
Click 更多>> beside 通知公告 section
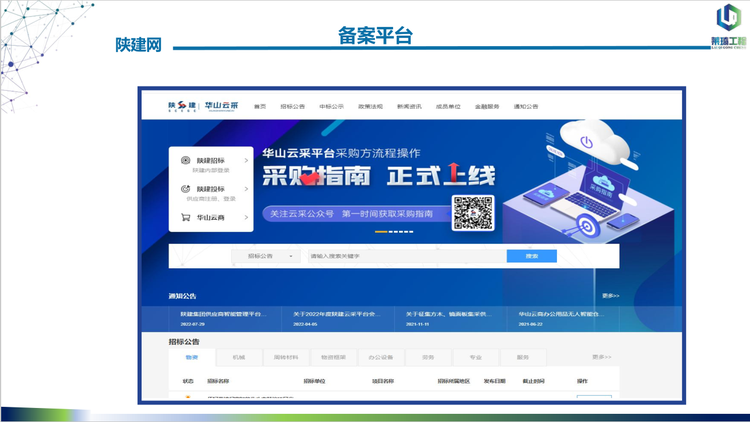pos(611,296)
